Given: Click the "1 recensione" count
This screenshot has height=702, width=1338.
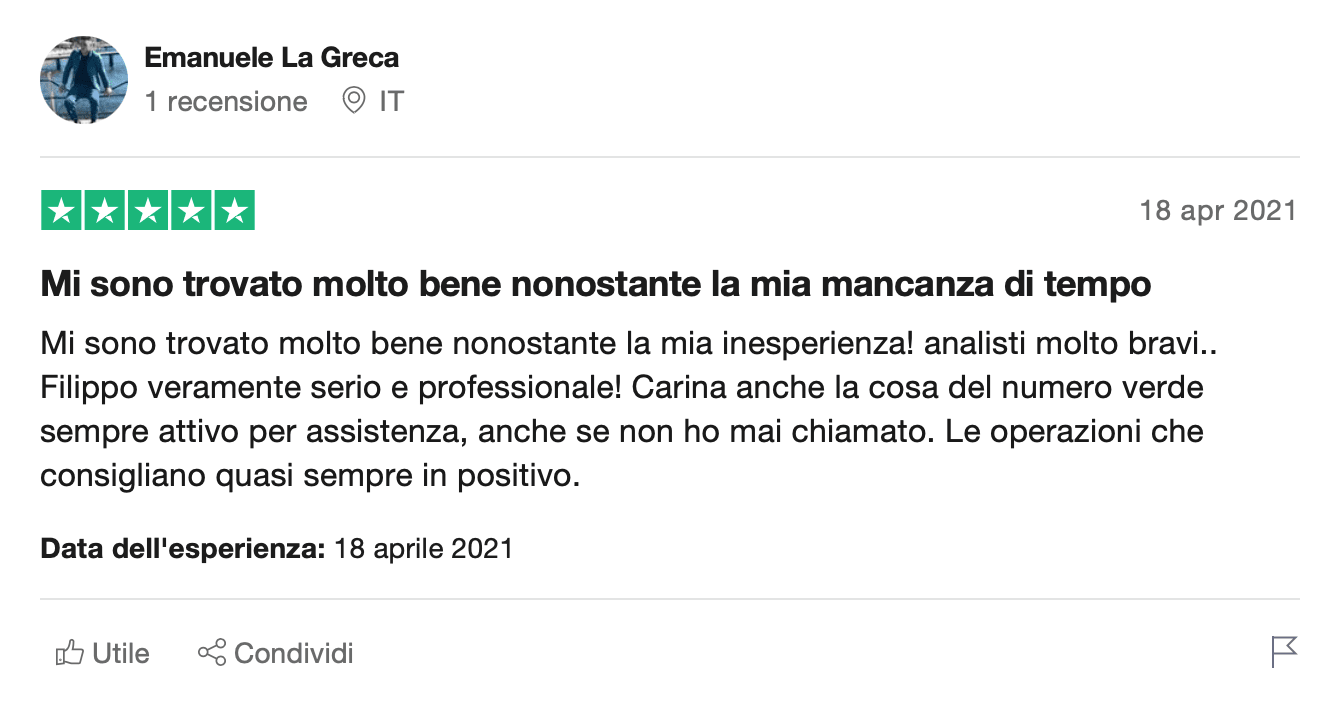Looking at the screenshot, I should pos(226,102).
